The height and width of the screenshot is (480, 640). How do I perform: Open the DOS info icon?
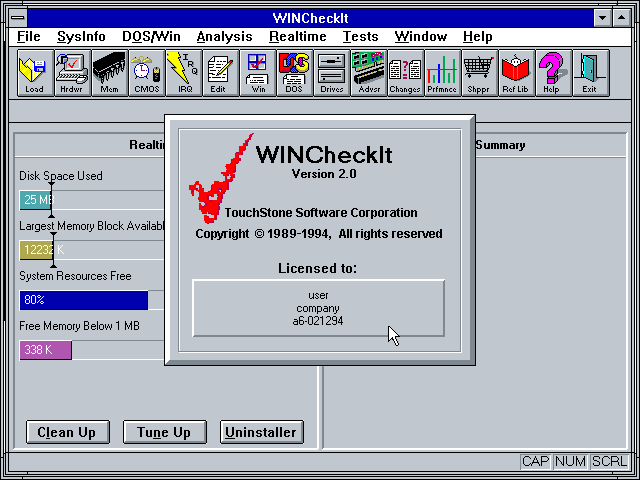pos(295,73)
